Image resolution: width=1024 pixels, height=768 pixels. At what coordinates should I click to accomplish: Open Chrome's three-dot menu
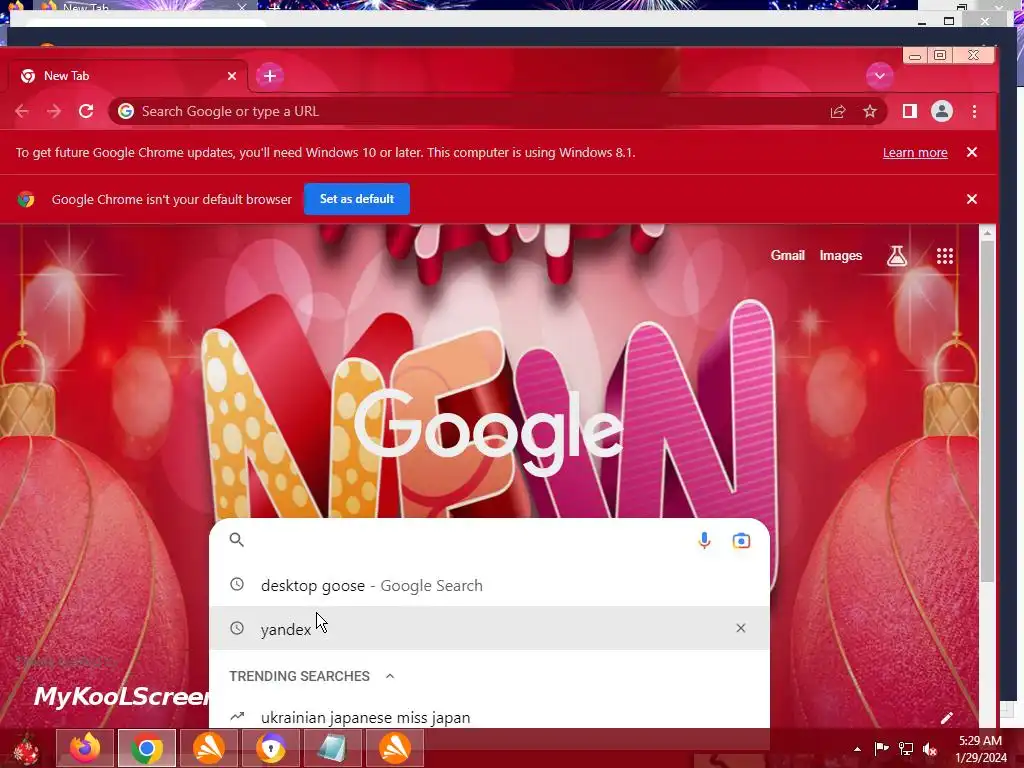pyautogui.click(x=974, y=112)
